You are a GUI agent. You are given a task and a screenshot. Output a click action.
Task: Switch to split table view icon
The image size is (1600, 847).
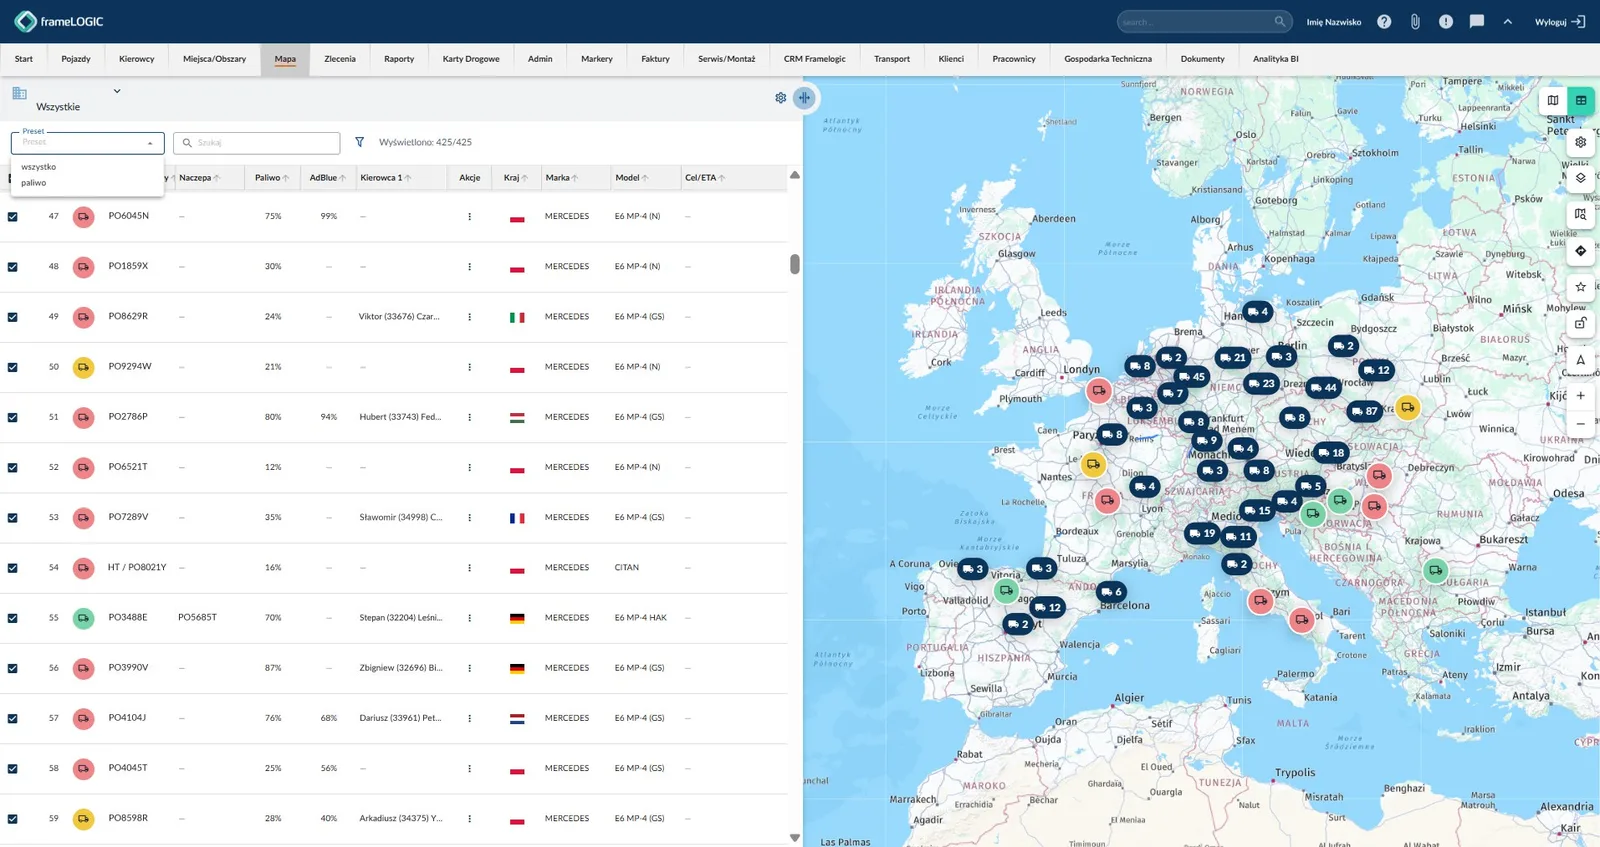[x=1581, y=100]
